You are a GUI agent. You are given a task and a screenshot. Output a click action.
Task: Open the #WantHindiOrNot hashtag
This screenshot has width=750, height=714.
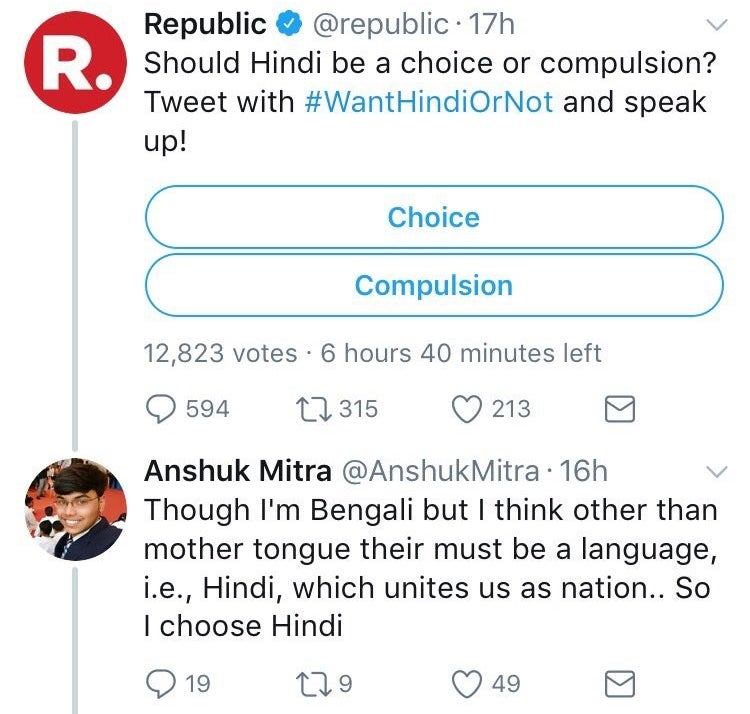pos(429,102)
